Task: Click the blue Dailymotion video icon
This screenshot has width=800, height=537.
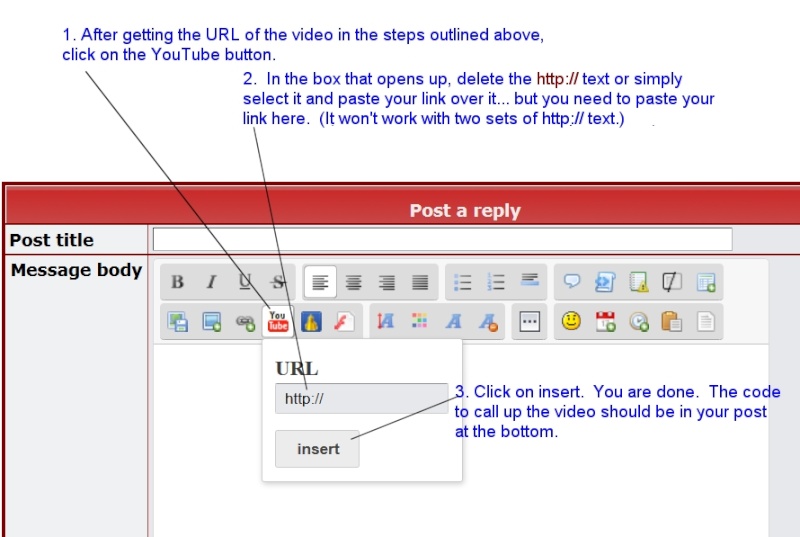Action: pyautogui.click(x=311, y=322)
